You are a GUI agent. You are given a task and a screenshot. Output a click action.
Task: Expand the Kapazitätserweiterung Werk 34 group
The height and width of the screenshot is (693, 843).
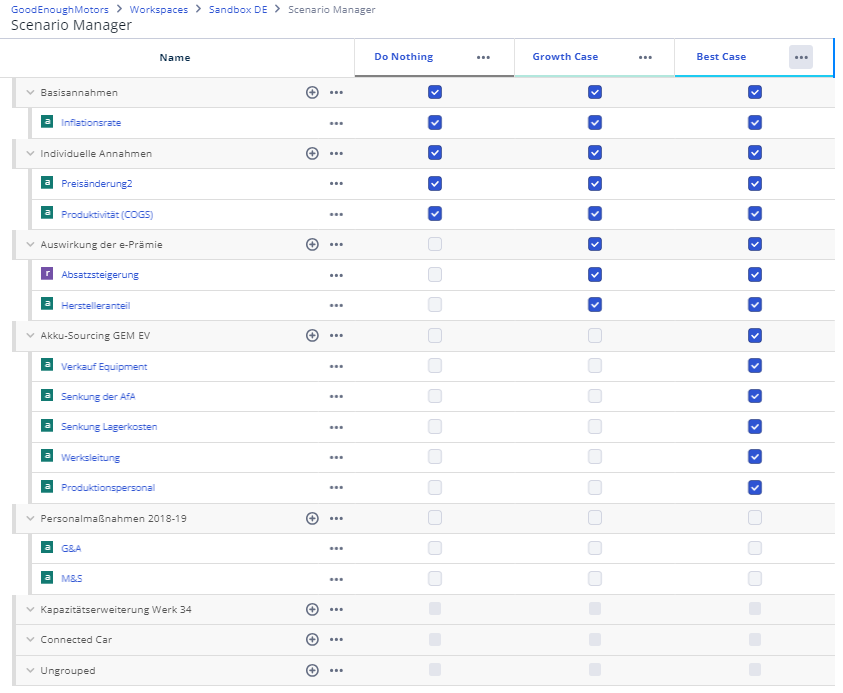[x=29, y=610]
